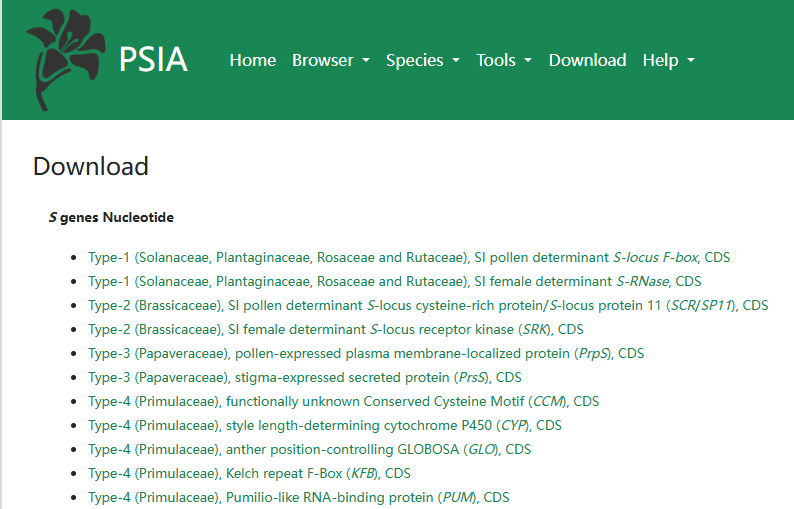Open the Type-3 PrpS CDS link
Viewport: 794px width, 509px height.
pos(365,353)
